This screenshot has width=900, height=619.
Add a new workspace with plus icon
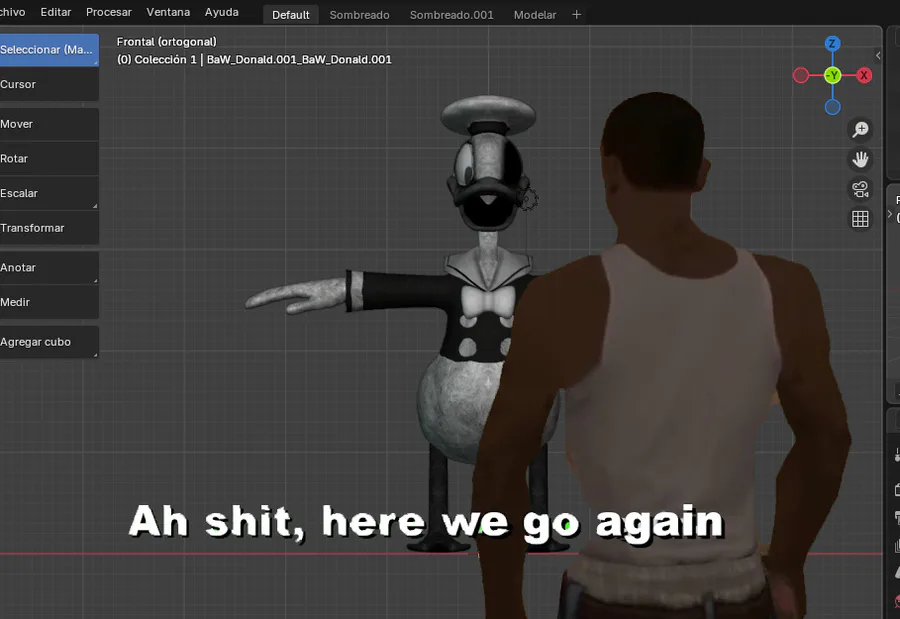577,15
